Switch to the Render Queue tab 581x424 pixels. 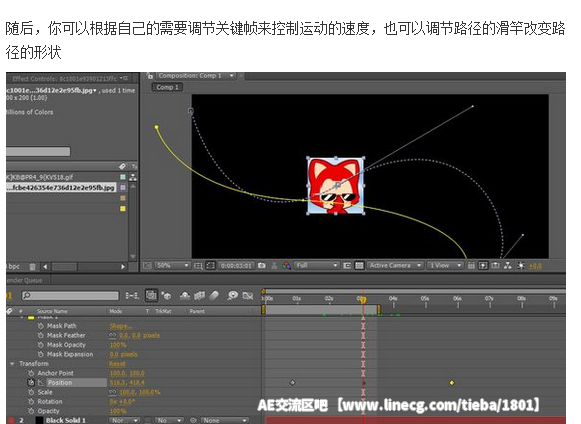[x=24, y=280]
